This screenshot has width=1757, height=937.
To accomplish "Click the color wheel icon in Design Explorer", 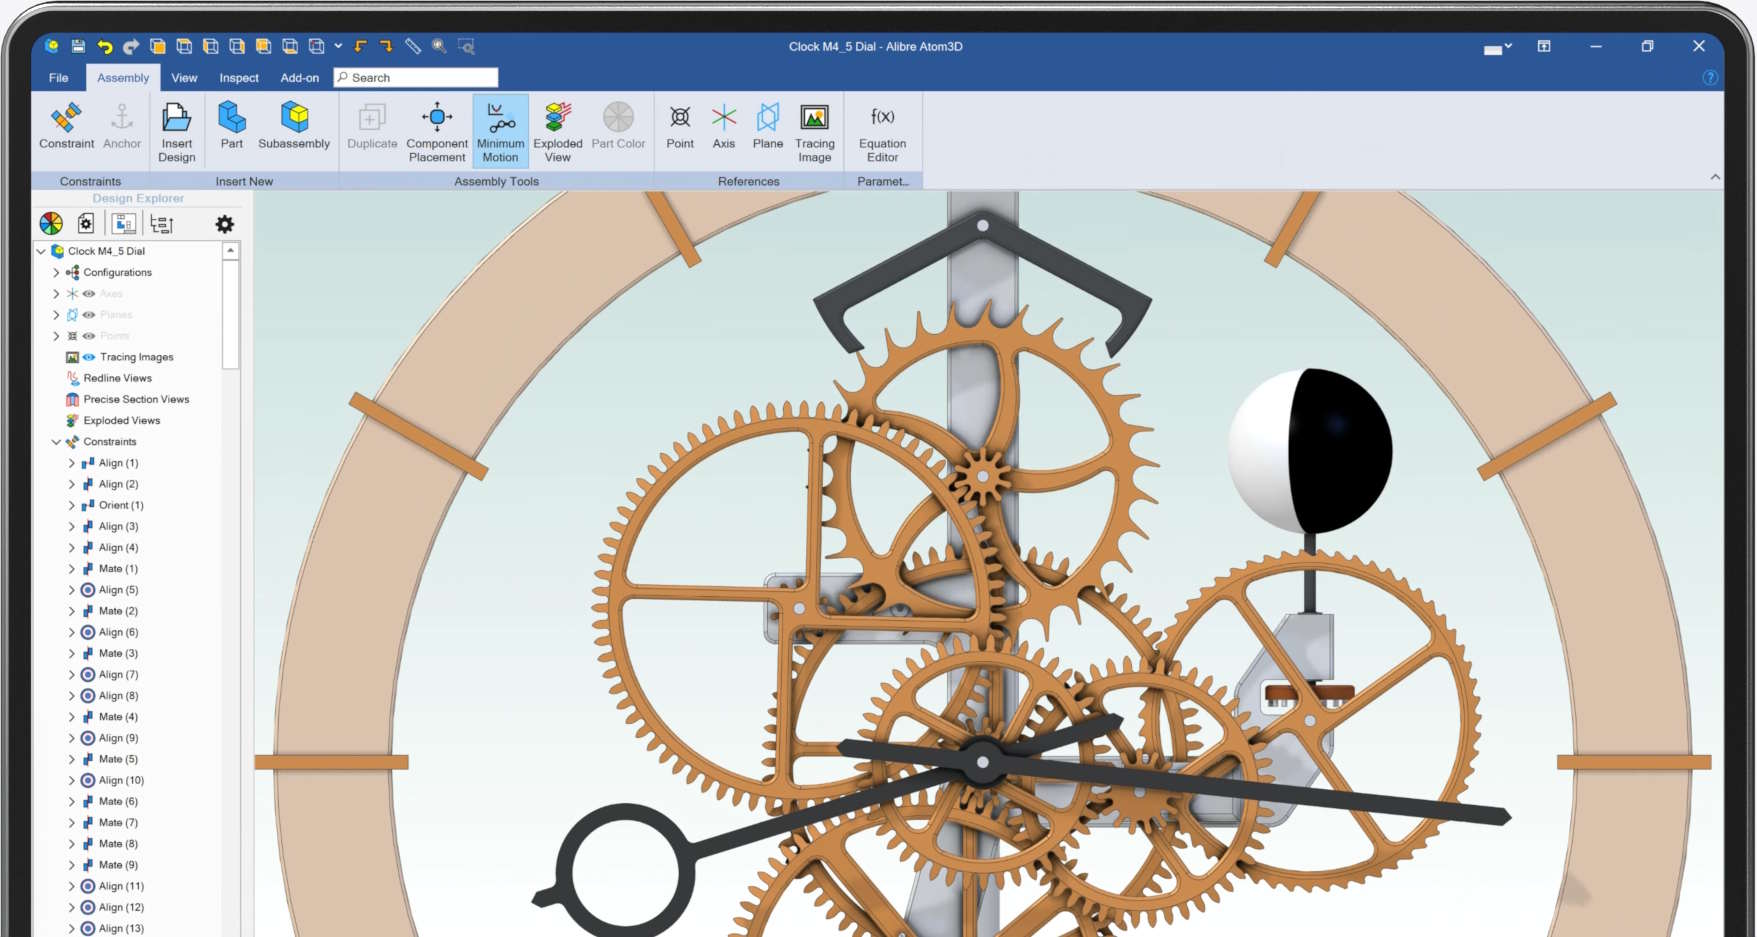I will click(x=51, y=224).
